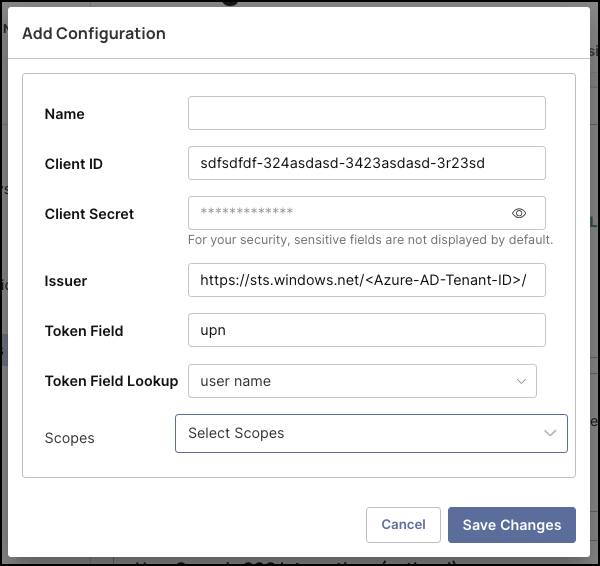Expand Scopes using its chevron arrow
Image resolution: width=600 pixels, height=566 pixels.
point(550,433)
